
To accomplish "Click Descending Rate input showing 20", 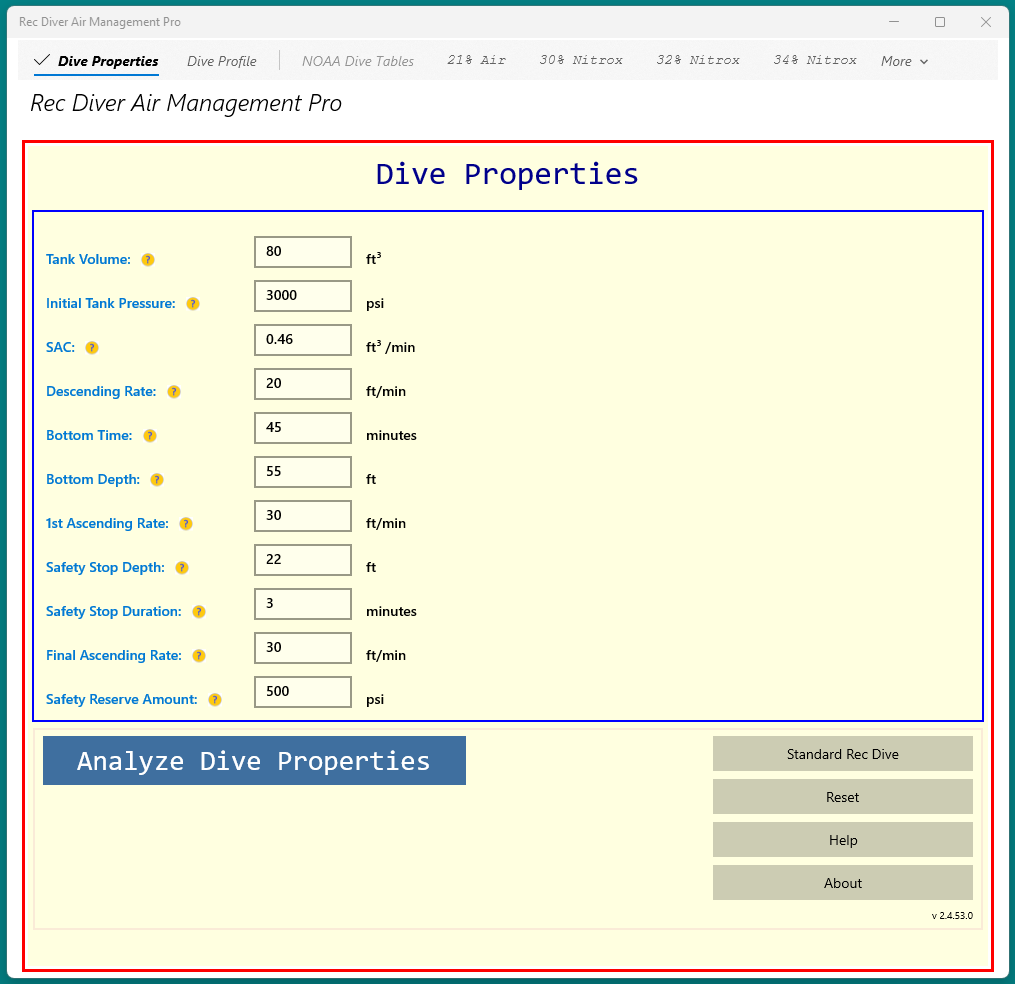I will pyautogui.click(x=303, y=384).
